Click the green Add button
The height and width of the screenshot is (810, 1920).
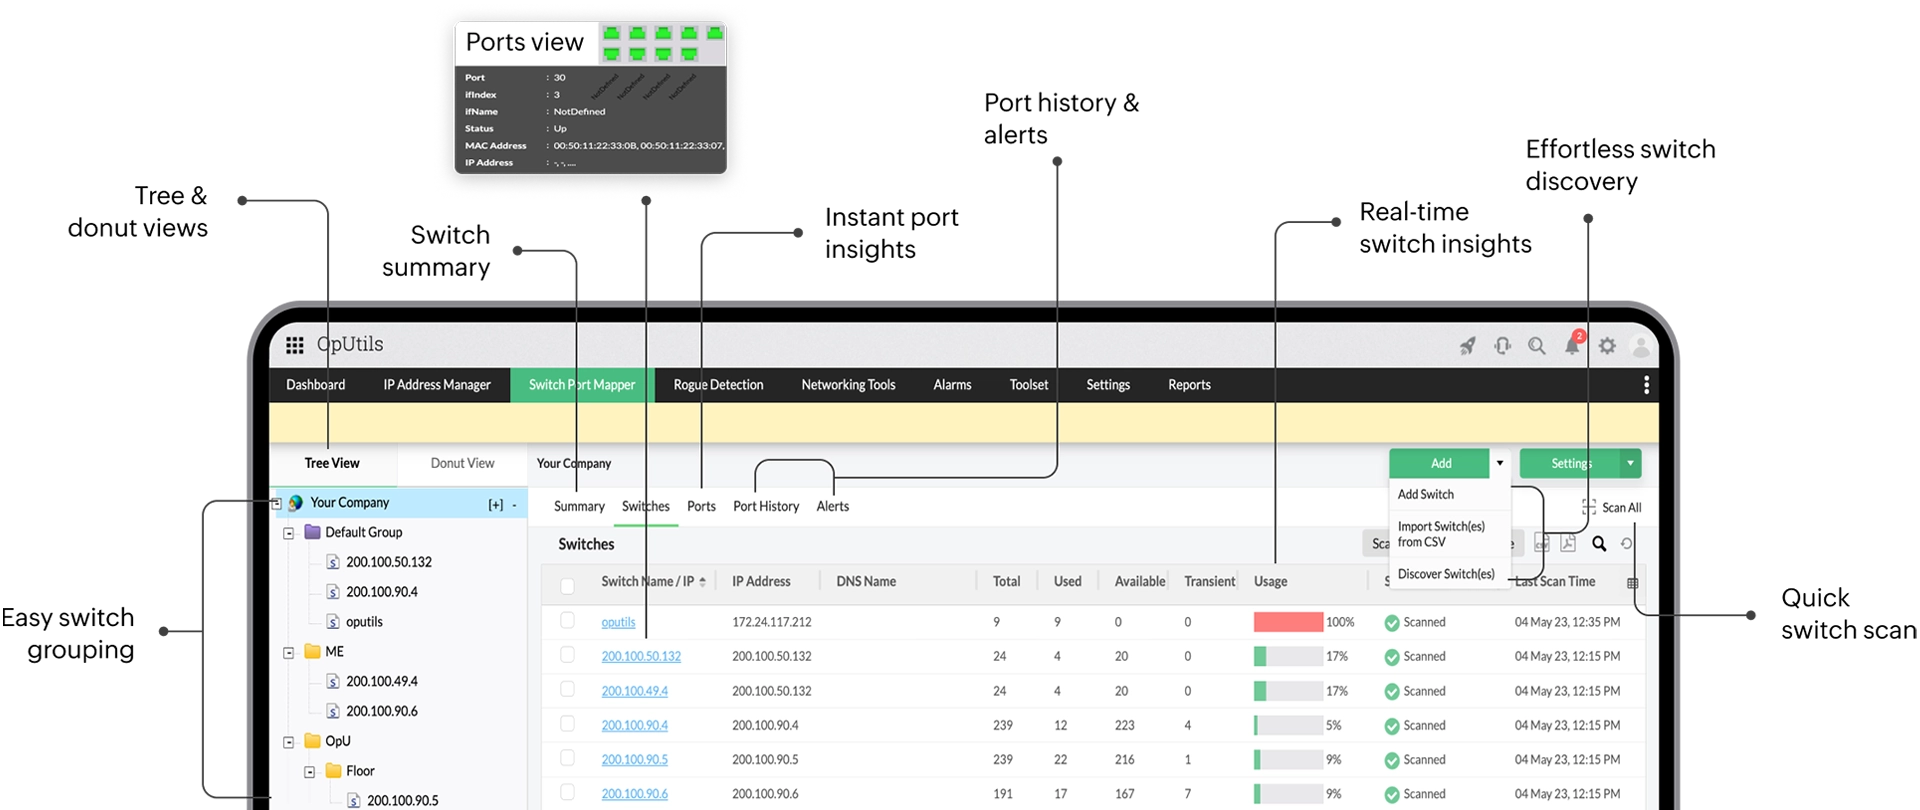click(x=1441, y=463)
